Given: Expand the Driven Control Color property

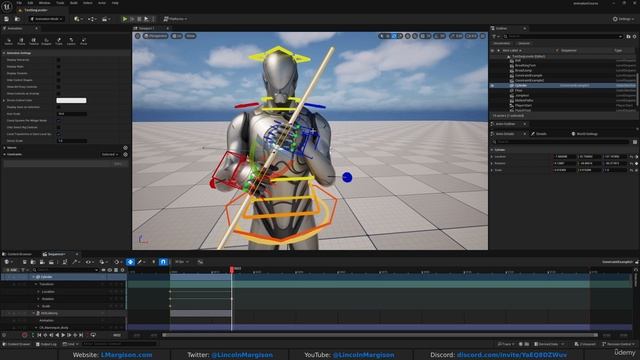Looking at the screenshot, I should pyautogui.click(x=4, y=100).
